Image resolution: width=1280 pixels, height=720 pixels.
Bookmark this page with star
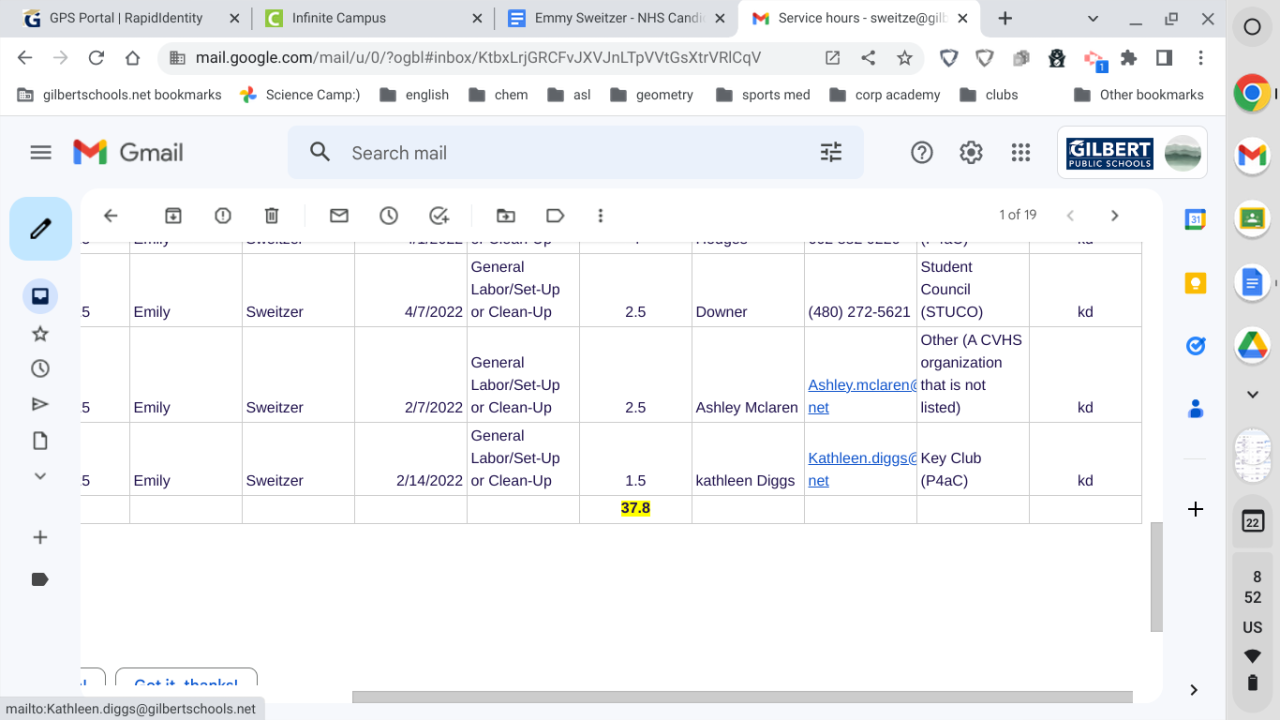(904, 58)
